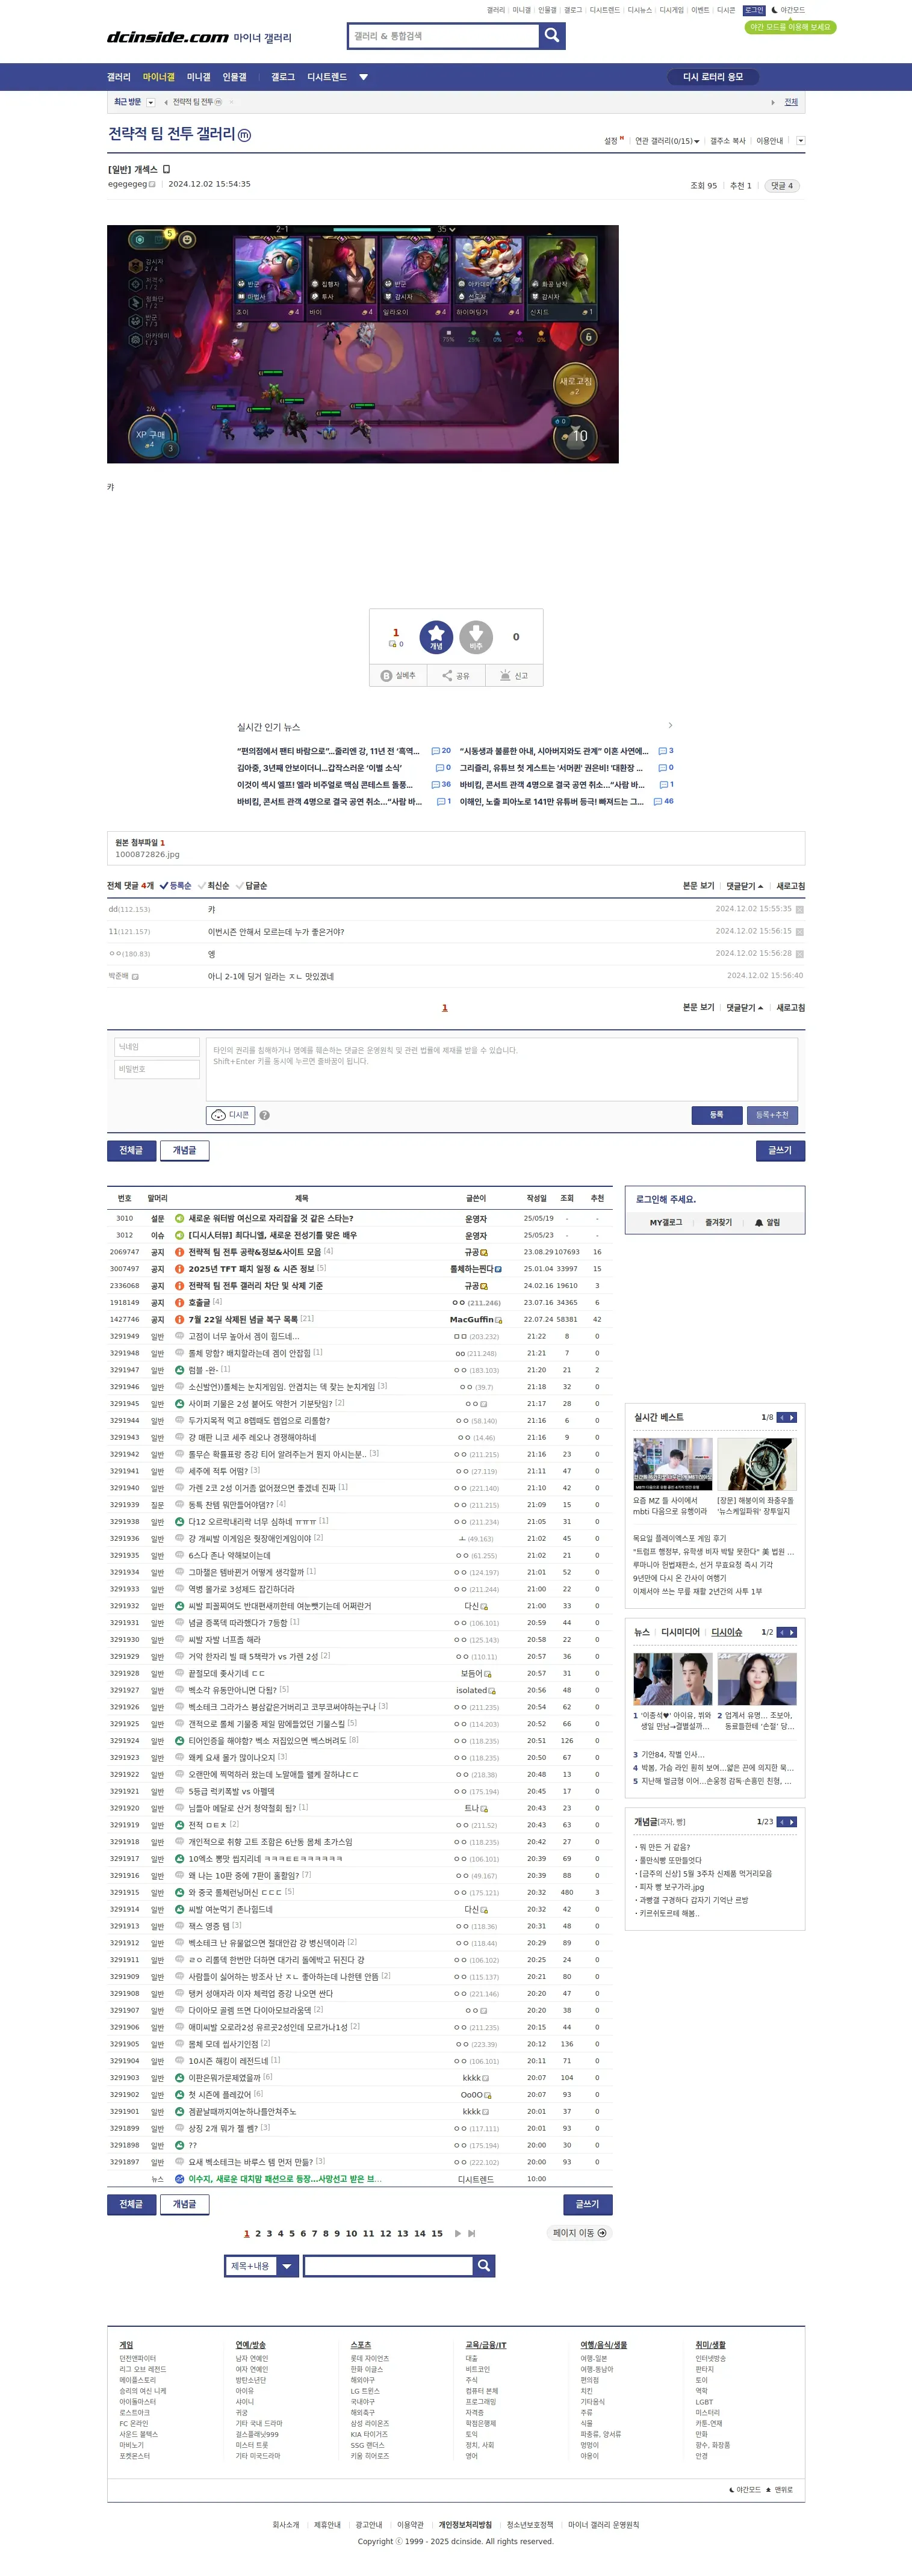Open the wristwatch thumbnail in 실시간 베스트
Image resolution: width=912 pixels, height=2576 pixels.
[757, 1464]
